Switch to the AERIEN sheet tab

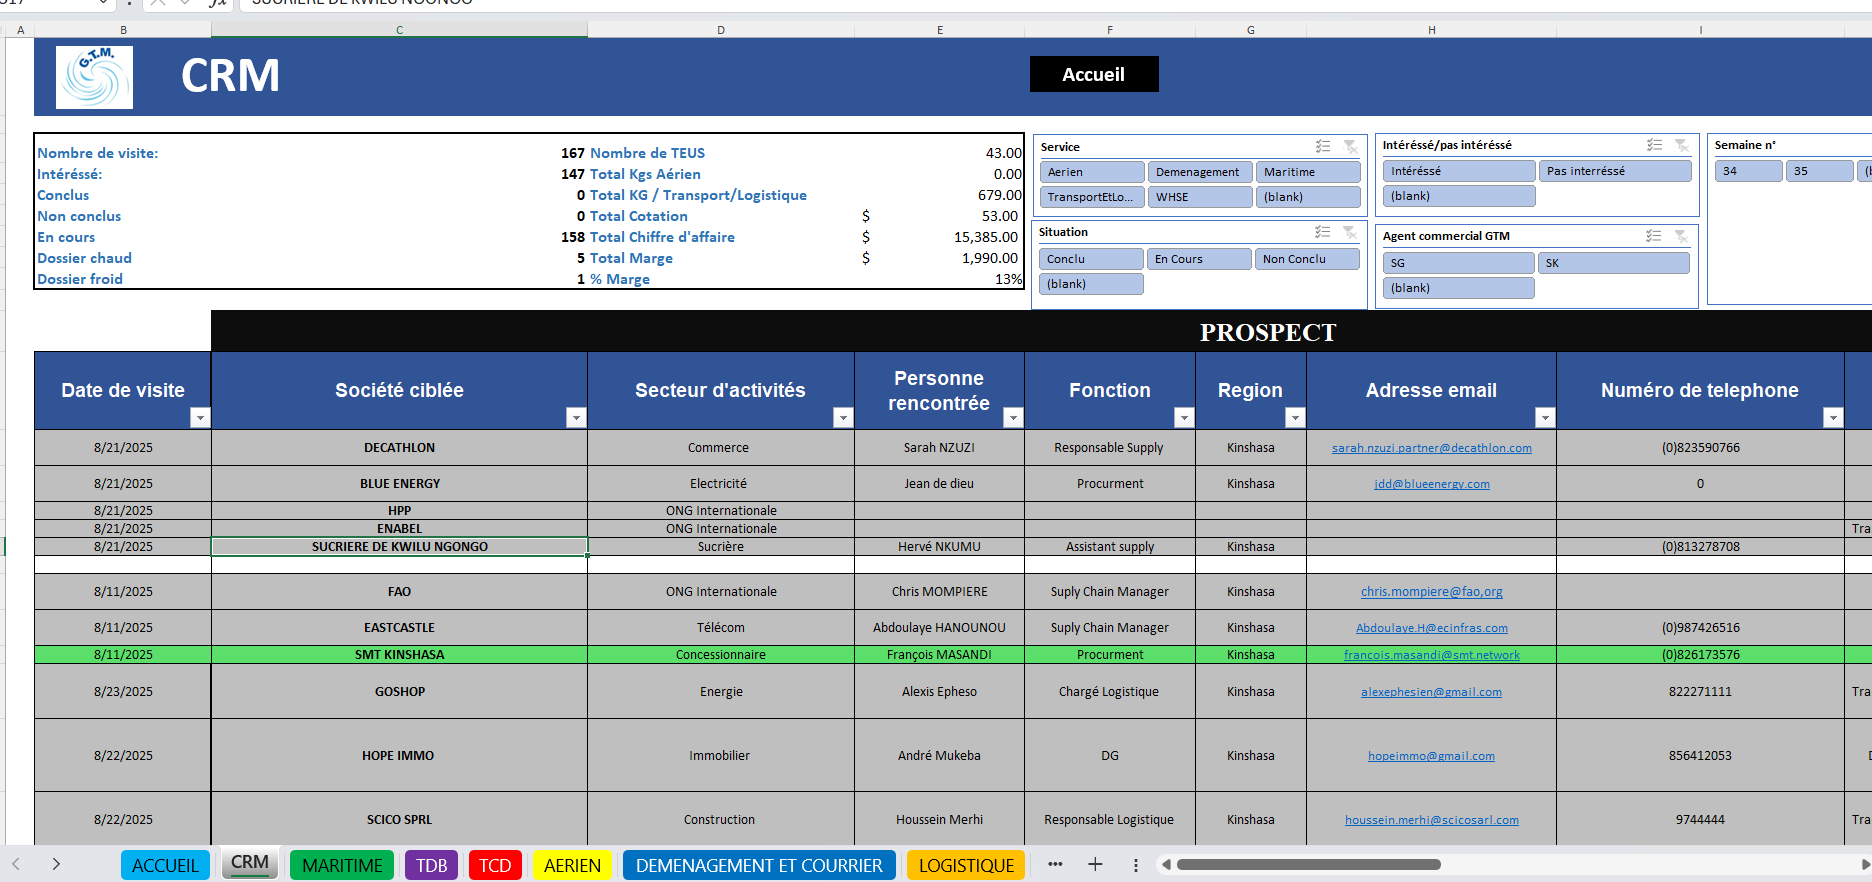click(572, 865)
